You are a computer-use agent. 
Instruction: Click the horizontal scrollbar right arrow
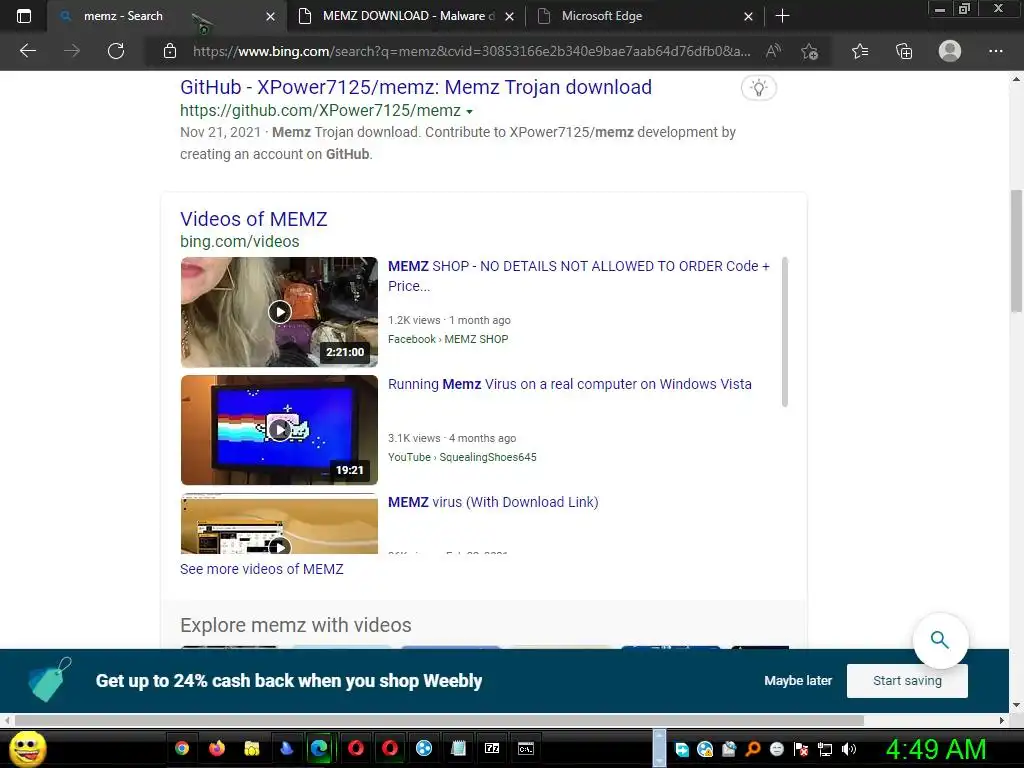1002,720
